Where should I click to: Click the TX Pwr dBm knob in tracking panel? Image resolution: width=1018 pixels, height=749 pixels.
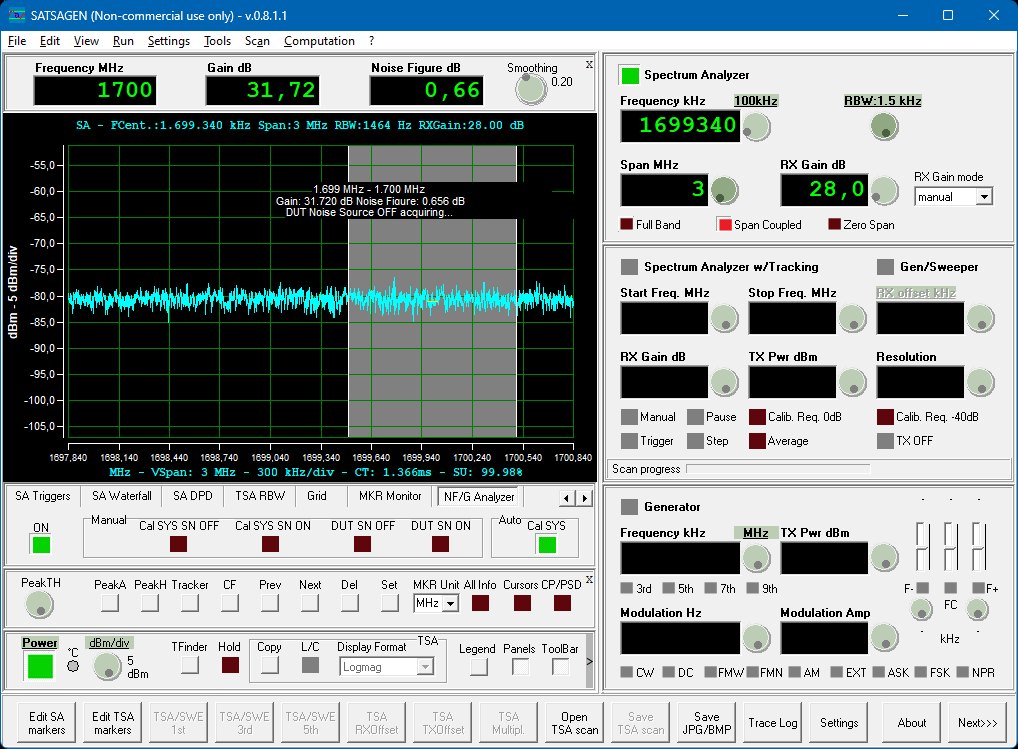pyautogui.click(x=852, y=382)
